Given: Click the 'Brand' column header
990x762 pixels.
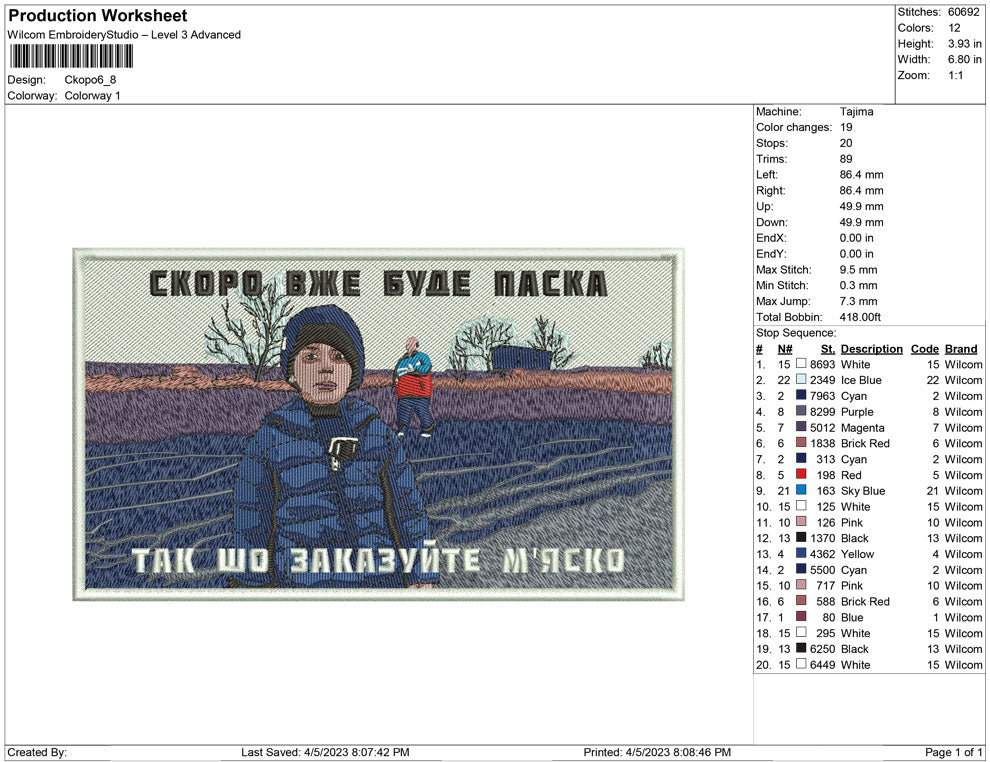Looking at the screenshot, I should click(x=961, y=349).
